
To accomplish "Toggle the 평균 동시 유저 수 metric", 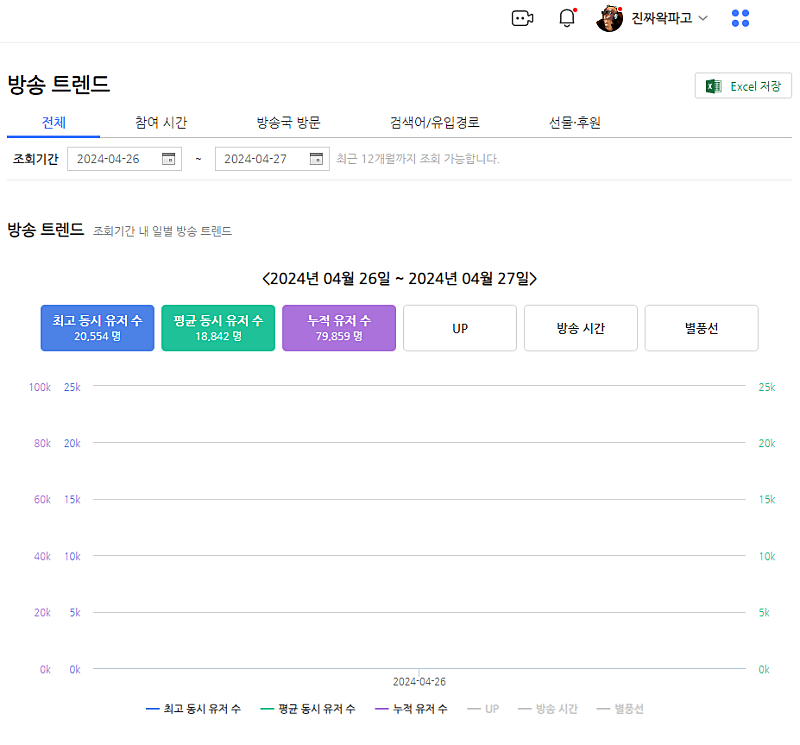I will coord(218,328).
